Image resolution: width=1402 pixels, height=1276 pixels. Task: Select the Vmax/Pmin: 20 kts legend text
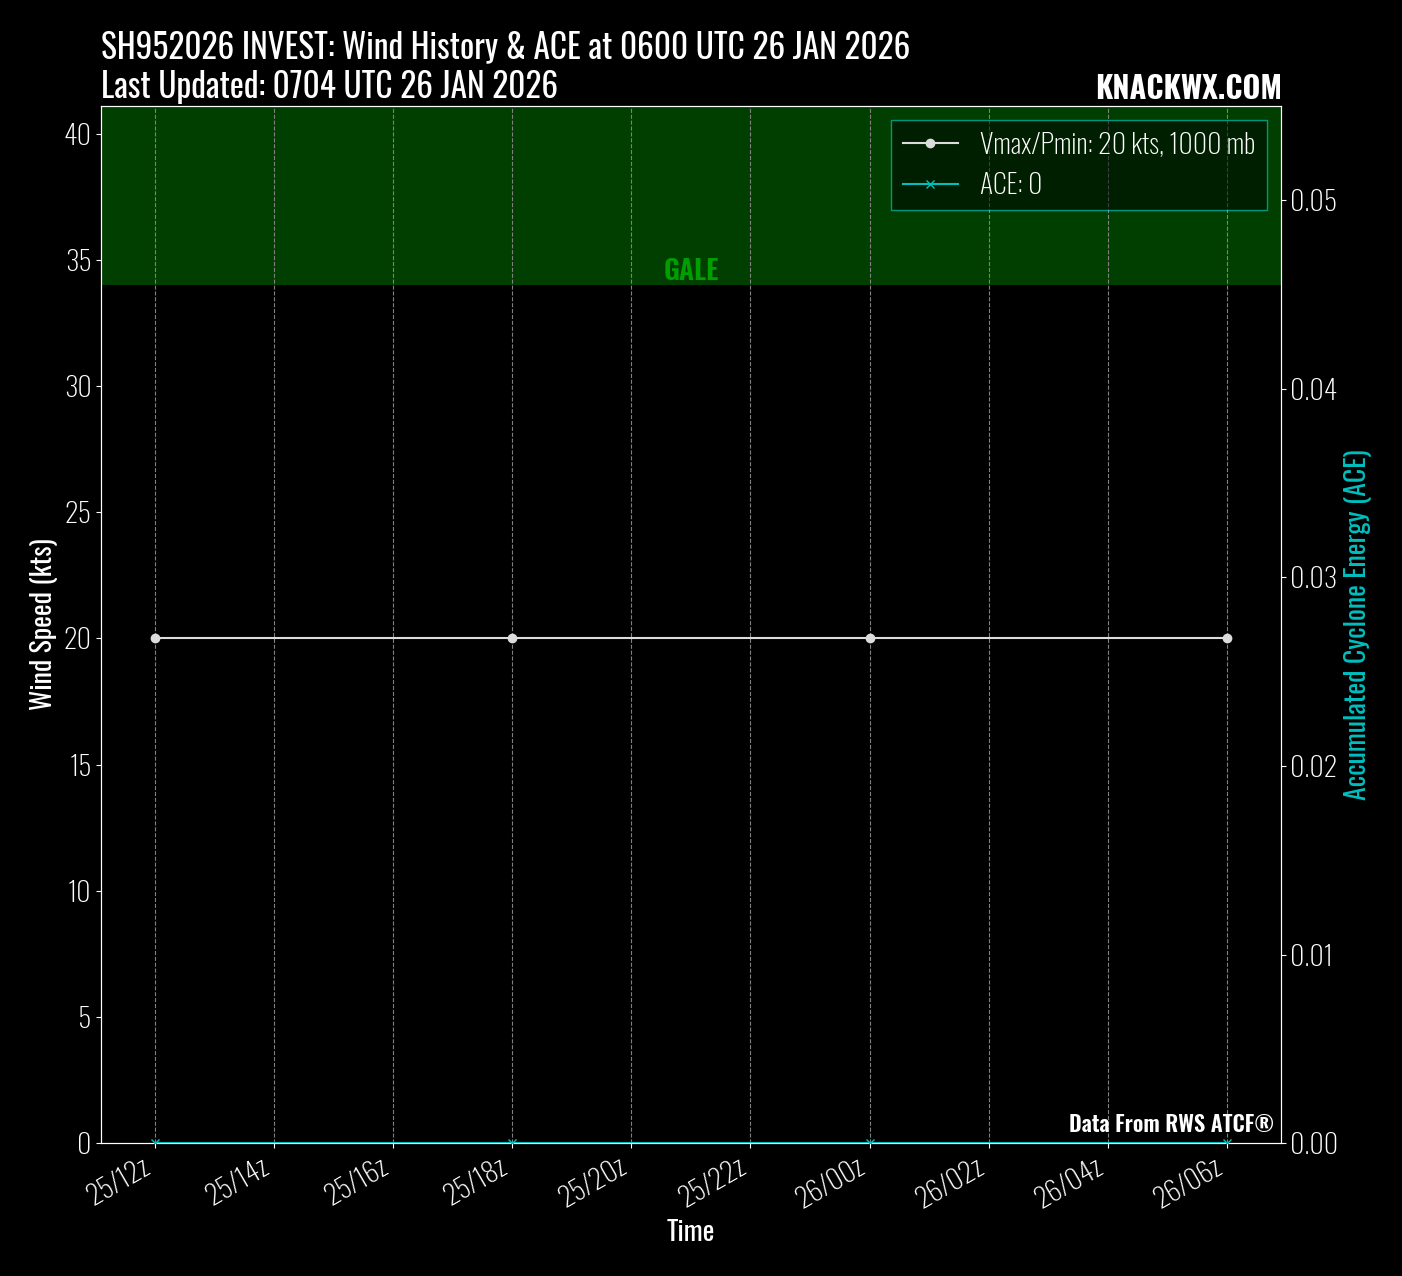pyautogui.click(x=1116, y=144)
